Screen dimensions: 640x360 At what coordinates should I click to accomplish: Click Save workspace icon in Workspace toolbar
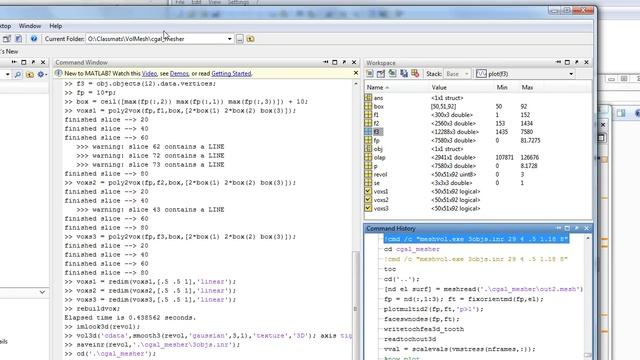404,73
